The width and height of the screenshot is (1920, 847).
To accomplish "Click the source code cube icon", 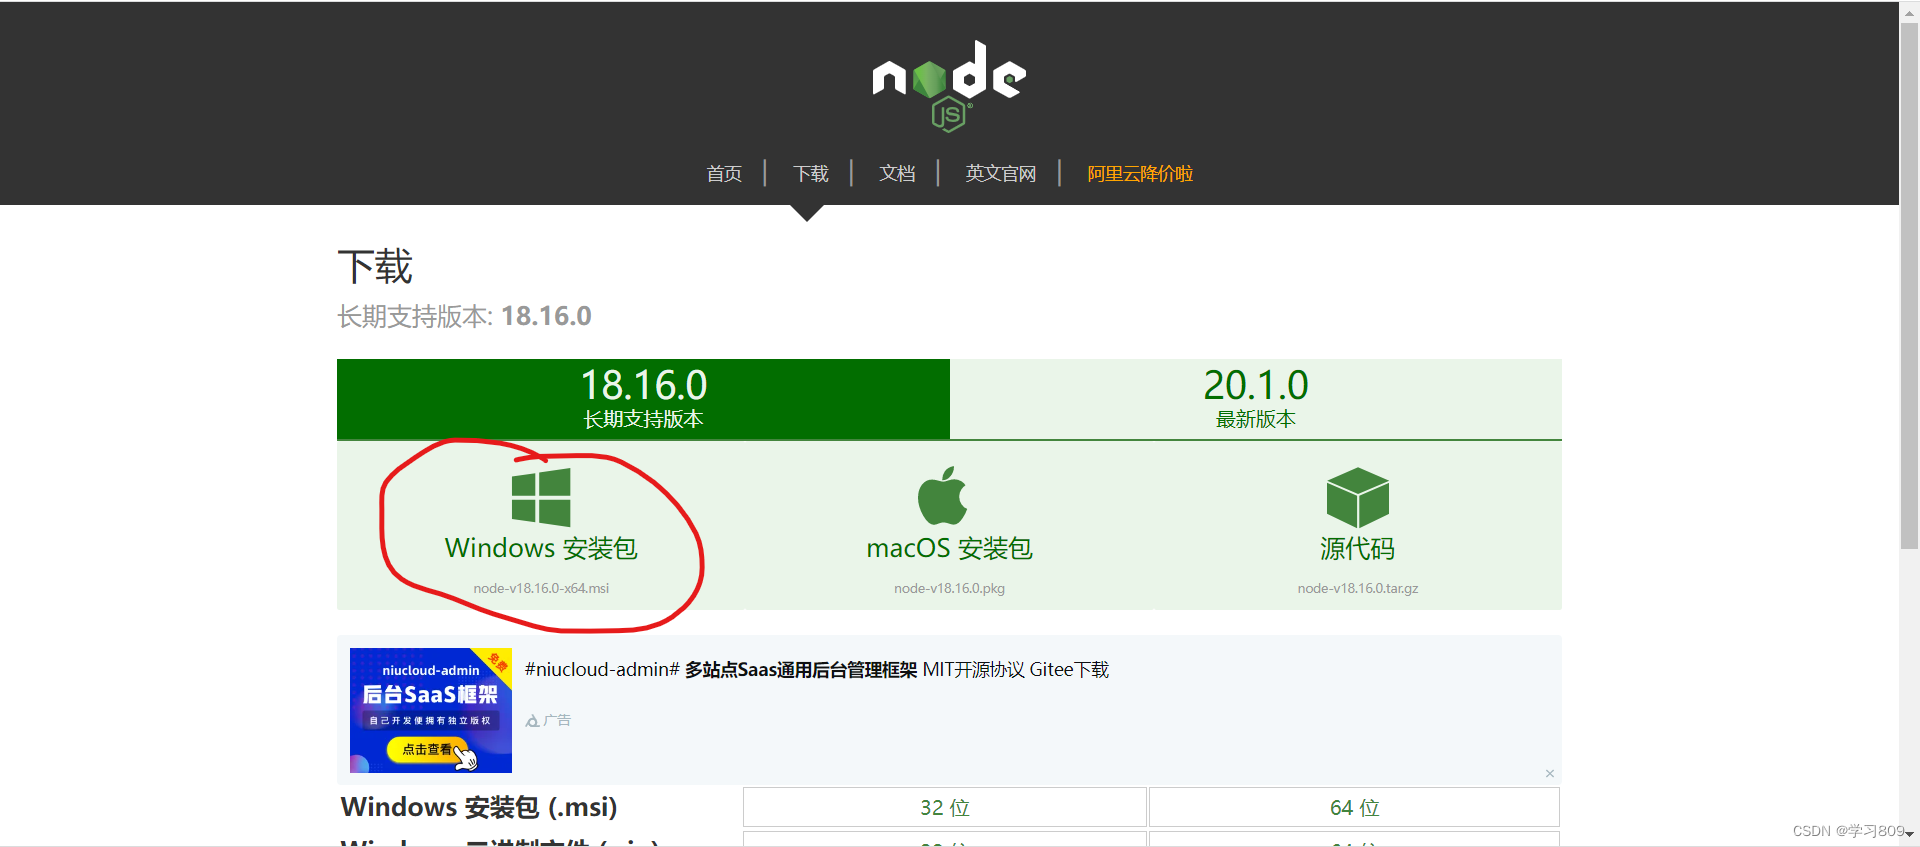I will [1357, 497].
